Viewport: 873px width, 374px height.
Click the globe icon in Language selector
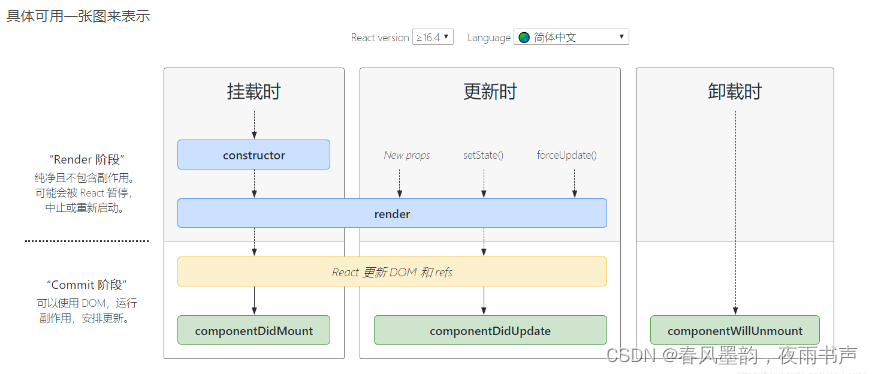point(524,37)
